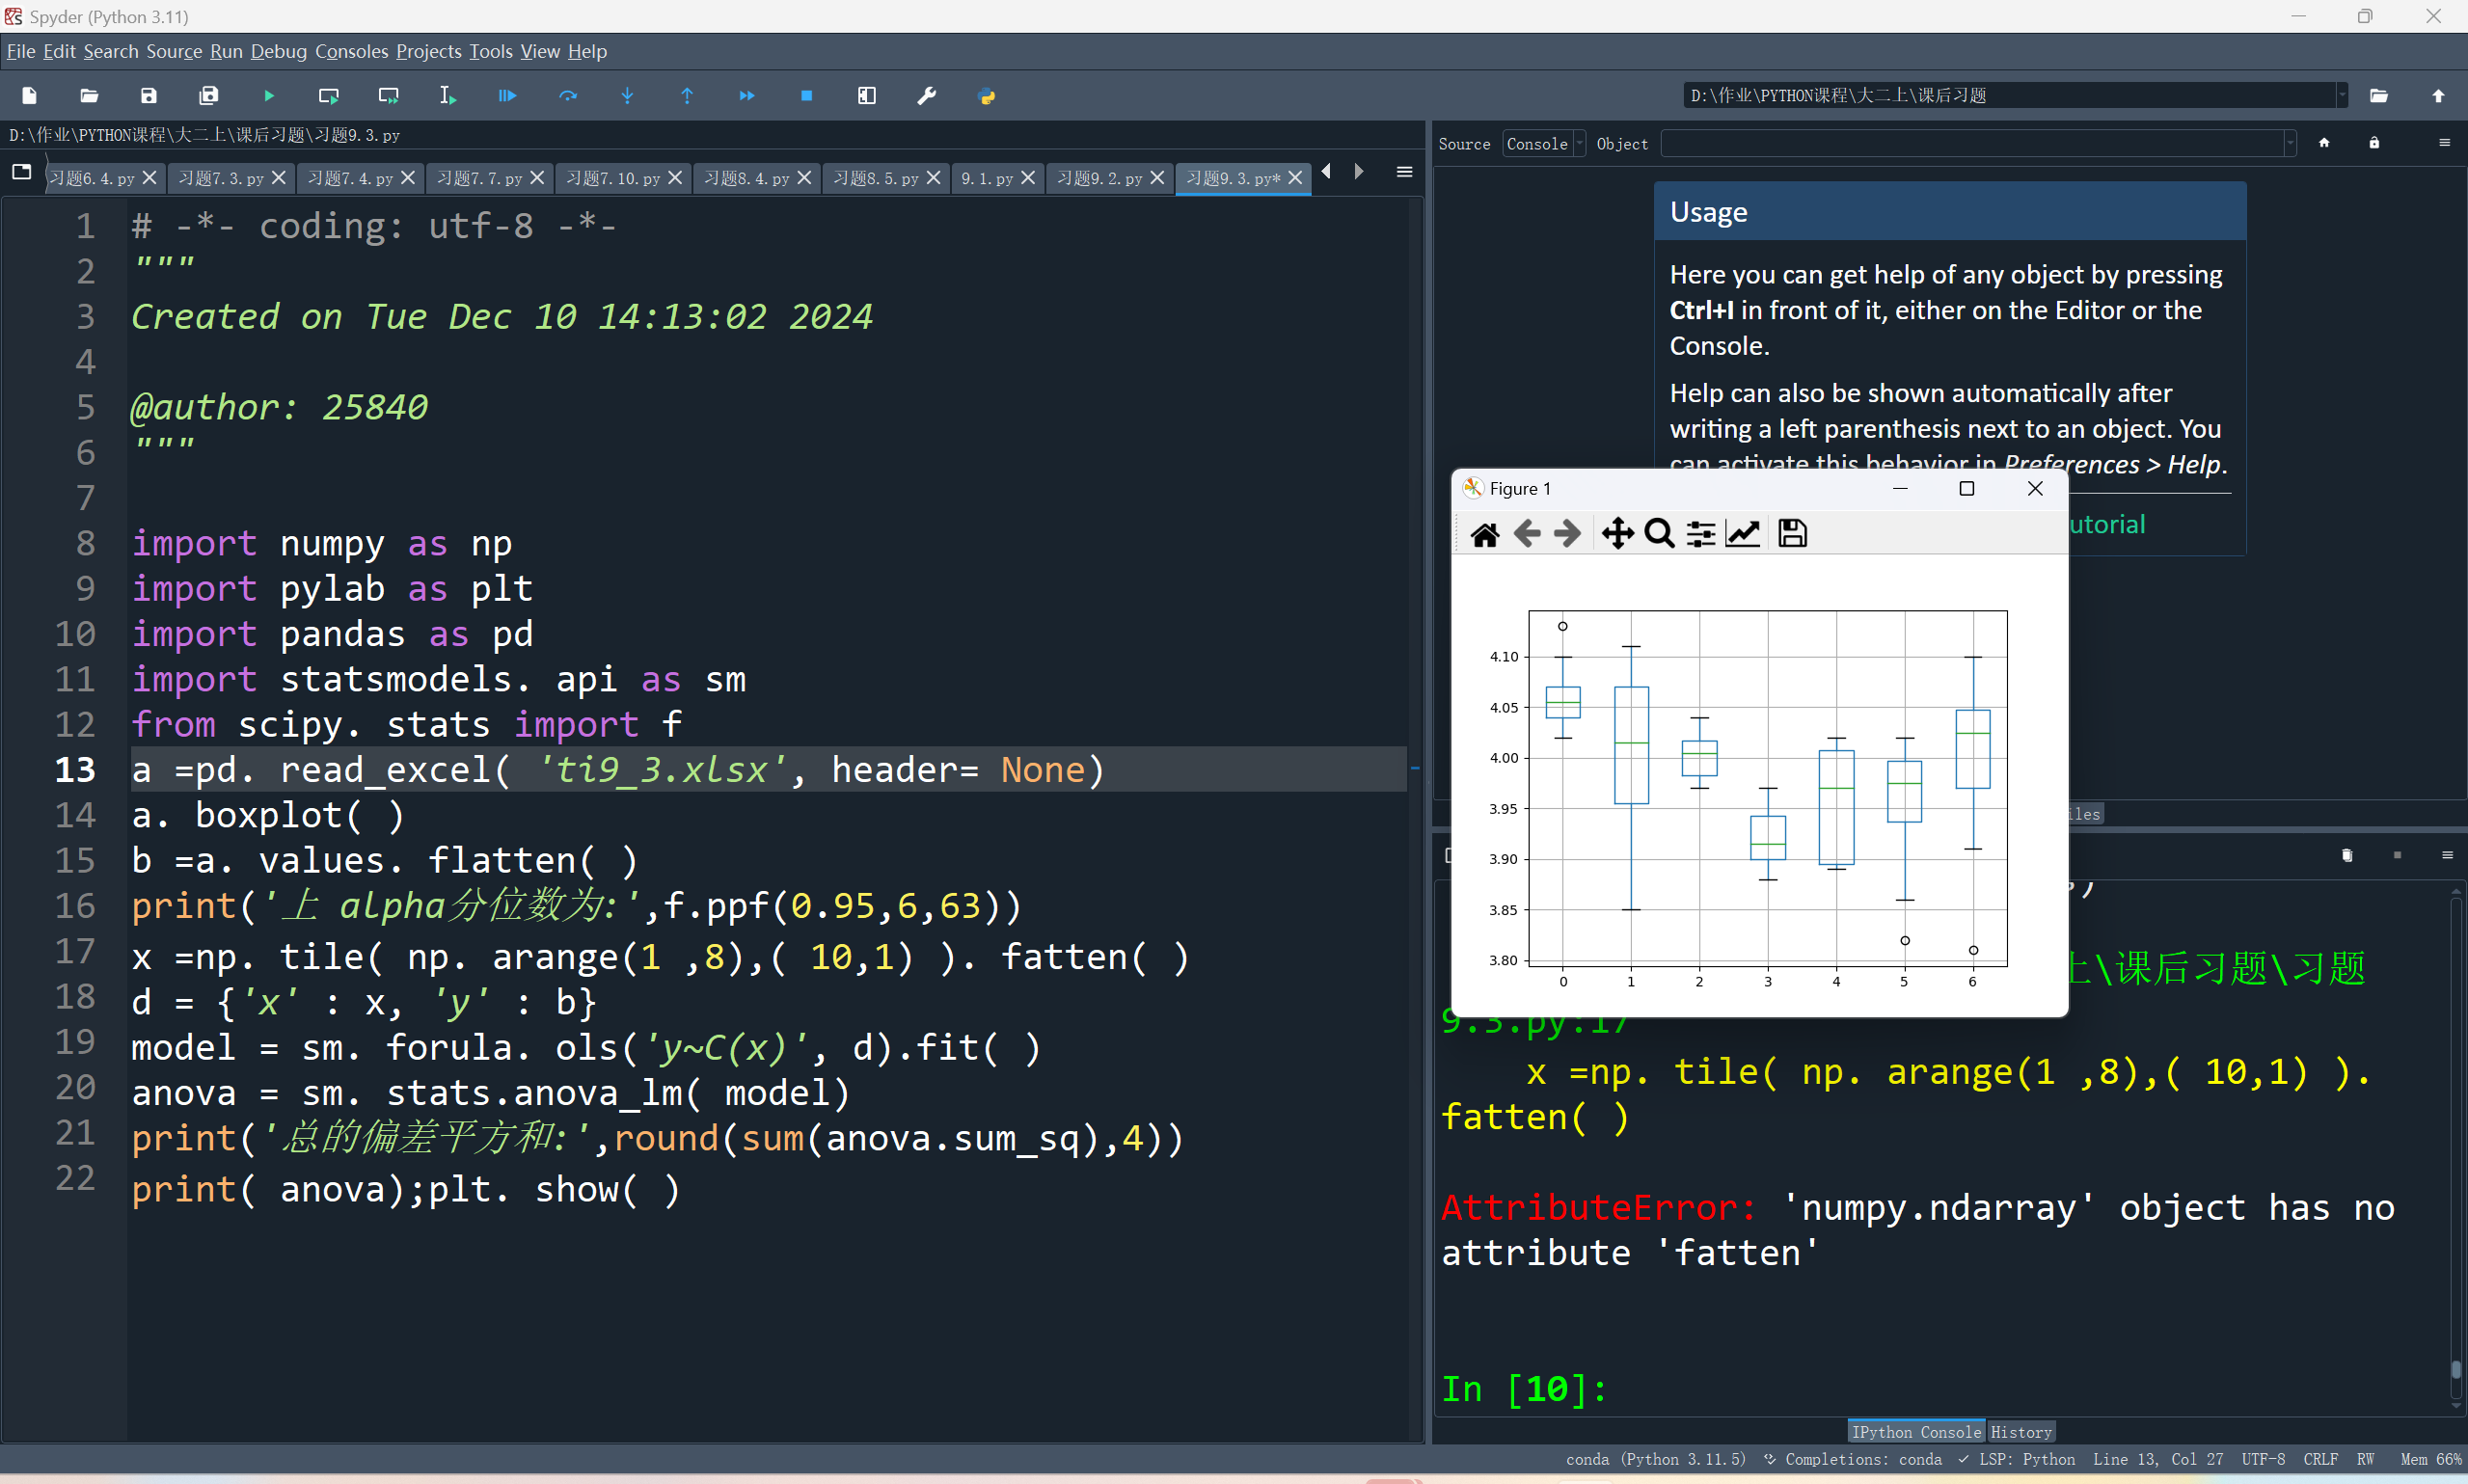Viewport: 2468px width, 1484px height.
Task: Expand the working directory path dropdown
Action: point(2341,95)
